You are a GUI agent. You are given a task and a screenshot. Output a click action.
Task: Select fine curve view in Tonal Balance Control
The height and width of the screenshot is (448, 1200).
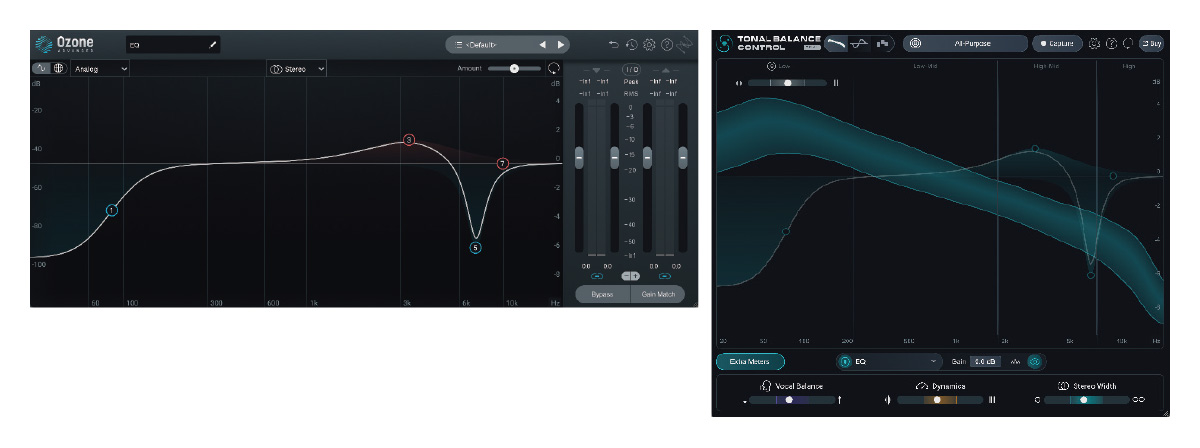tap(860, 44)
